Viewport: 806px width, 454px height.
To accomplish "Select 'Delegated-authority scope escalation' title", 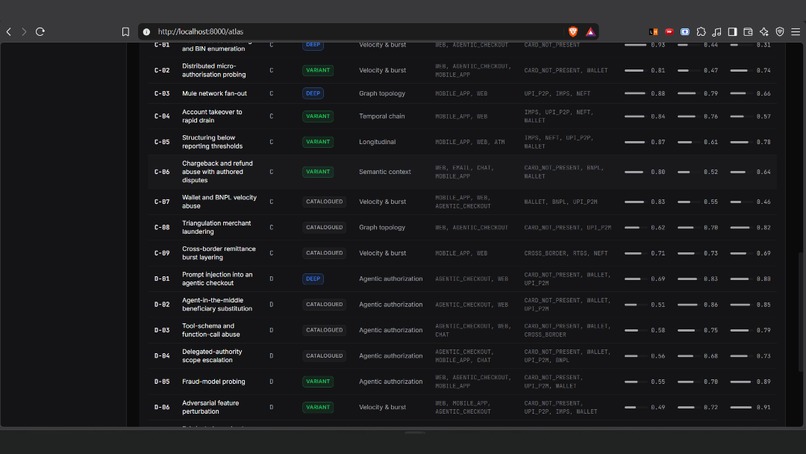I will [212, 356].
